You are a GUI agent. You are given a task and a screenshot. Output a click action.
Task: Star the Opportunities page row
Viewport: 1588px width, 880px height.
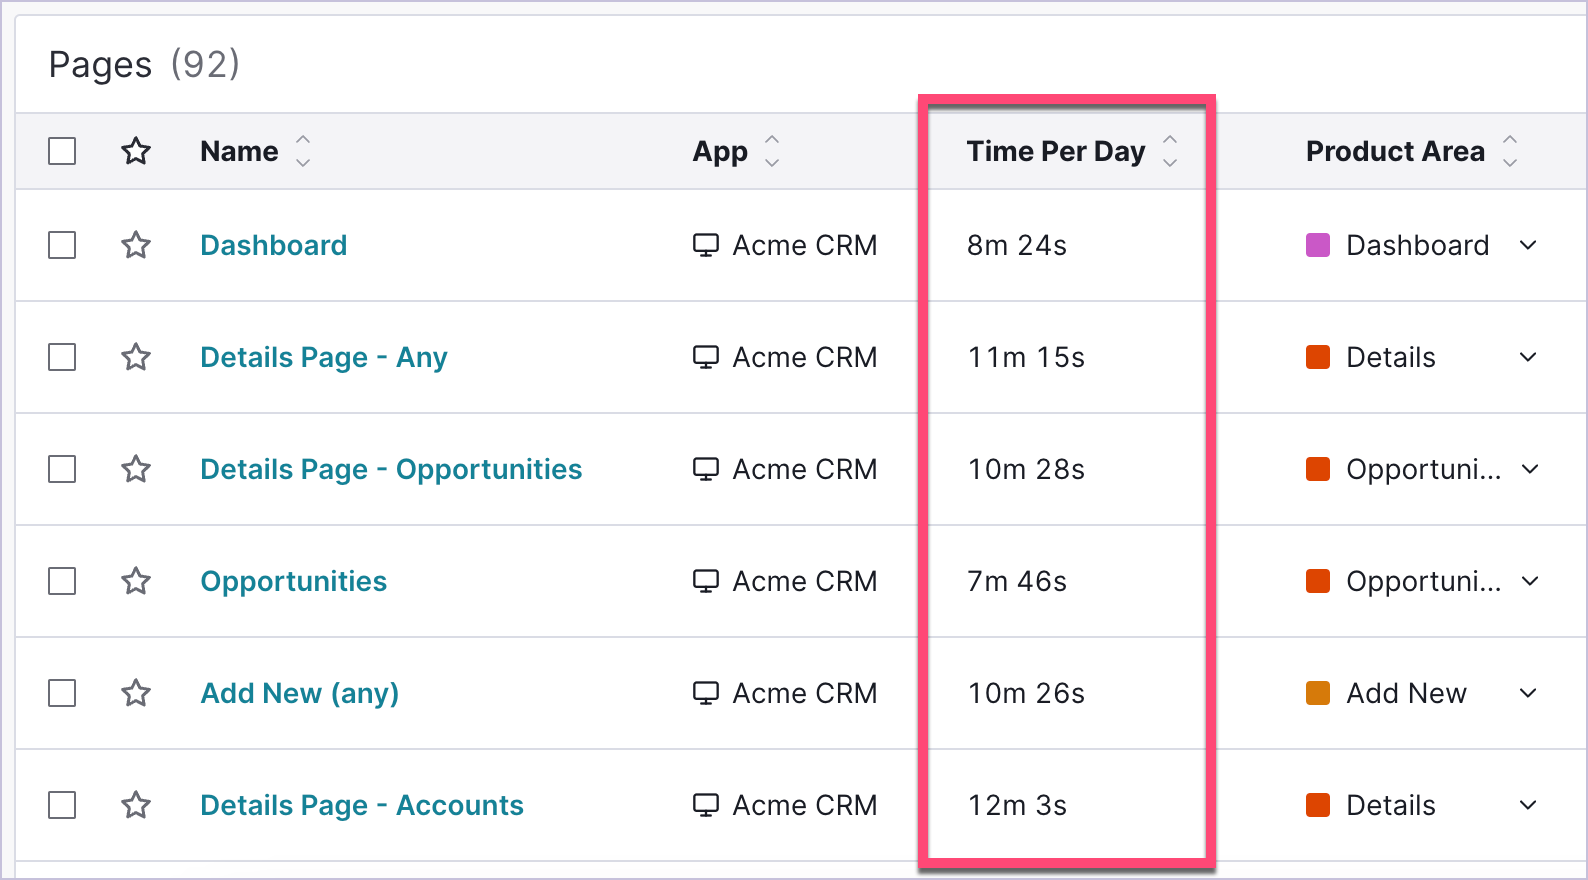pos(136,581)
